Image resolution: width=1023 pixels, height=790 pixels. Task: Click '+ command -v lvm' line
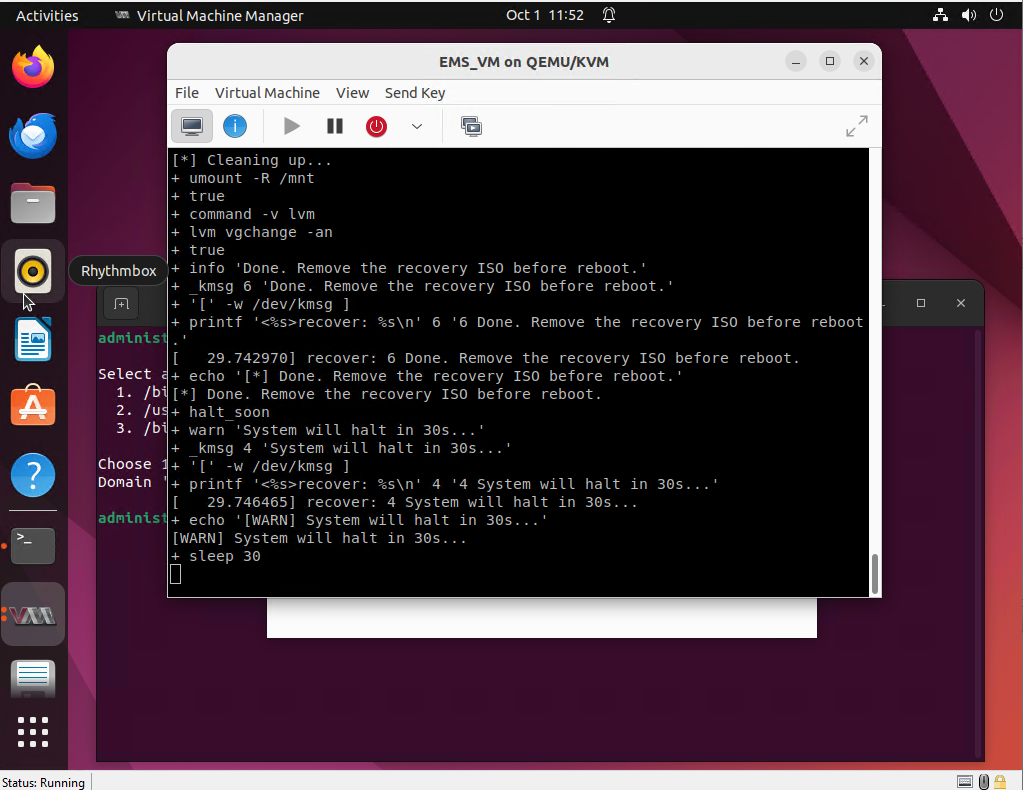pos(243,214)
